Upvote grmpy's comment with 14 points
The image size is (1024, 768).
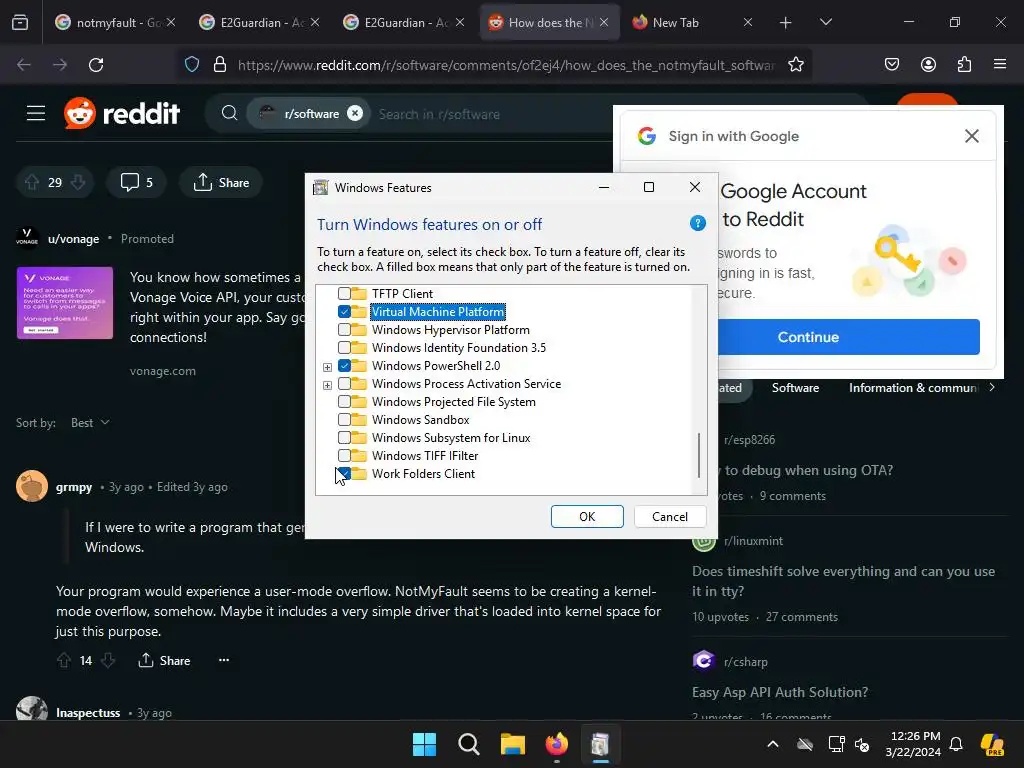pyautogui.click(x=63, y=660)
